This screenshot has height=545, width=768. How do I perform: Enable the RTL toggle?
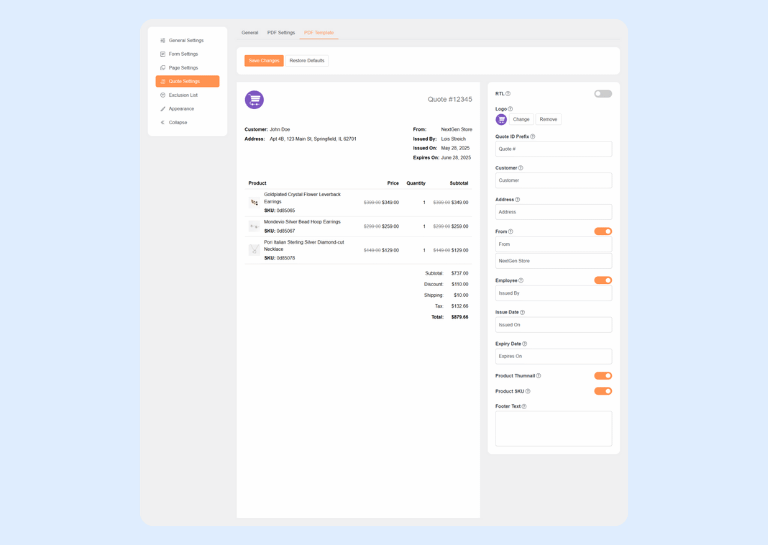click(x=603, y=94)
